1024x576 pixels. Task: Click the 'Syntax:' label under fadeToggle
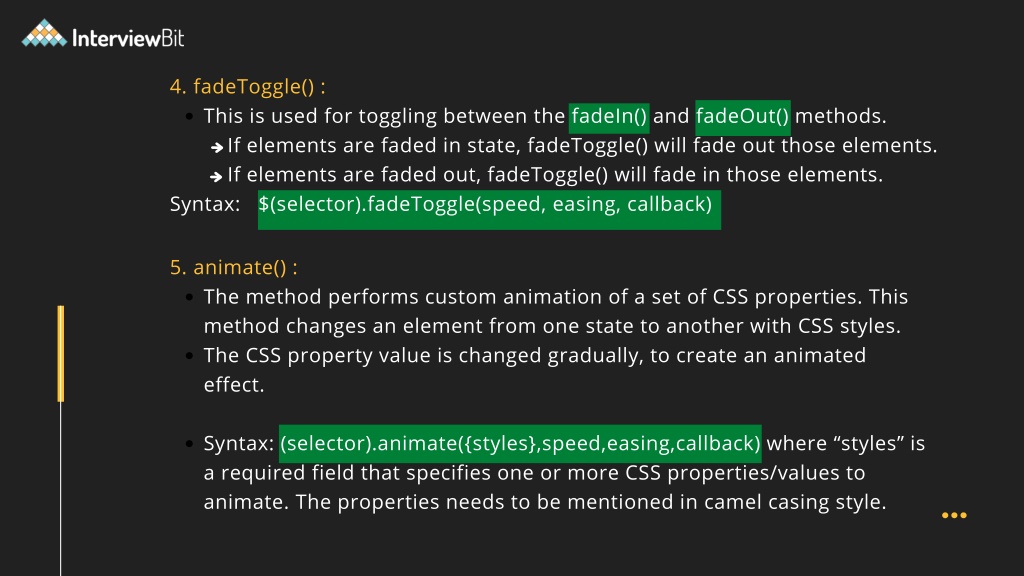click(x=205, y=204)
